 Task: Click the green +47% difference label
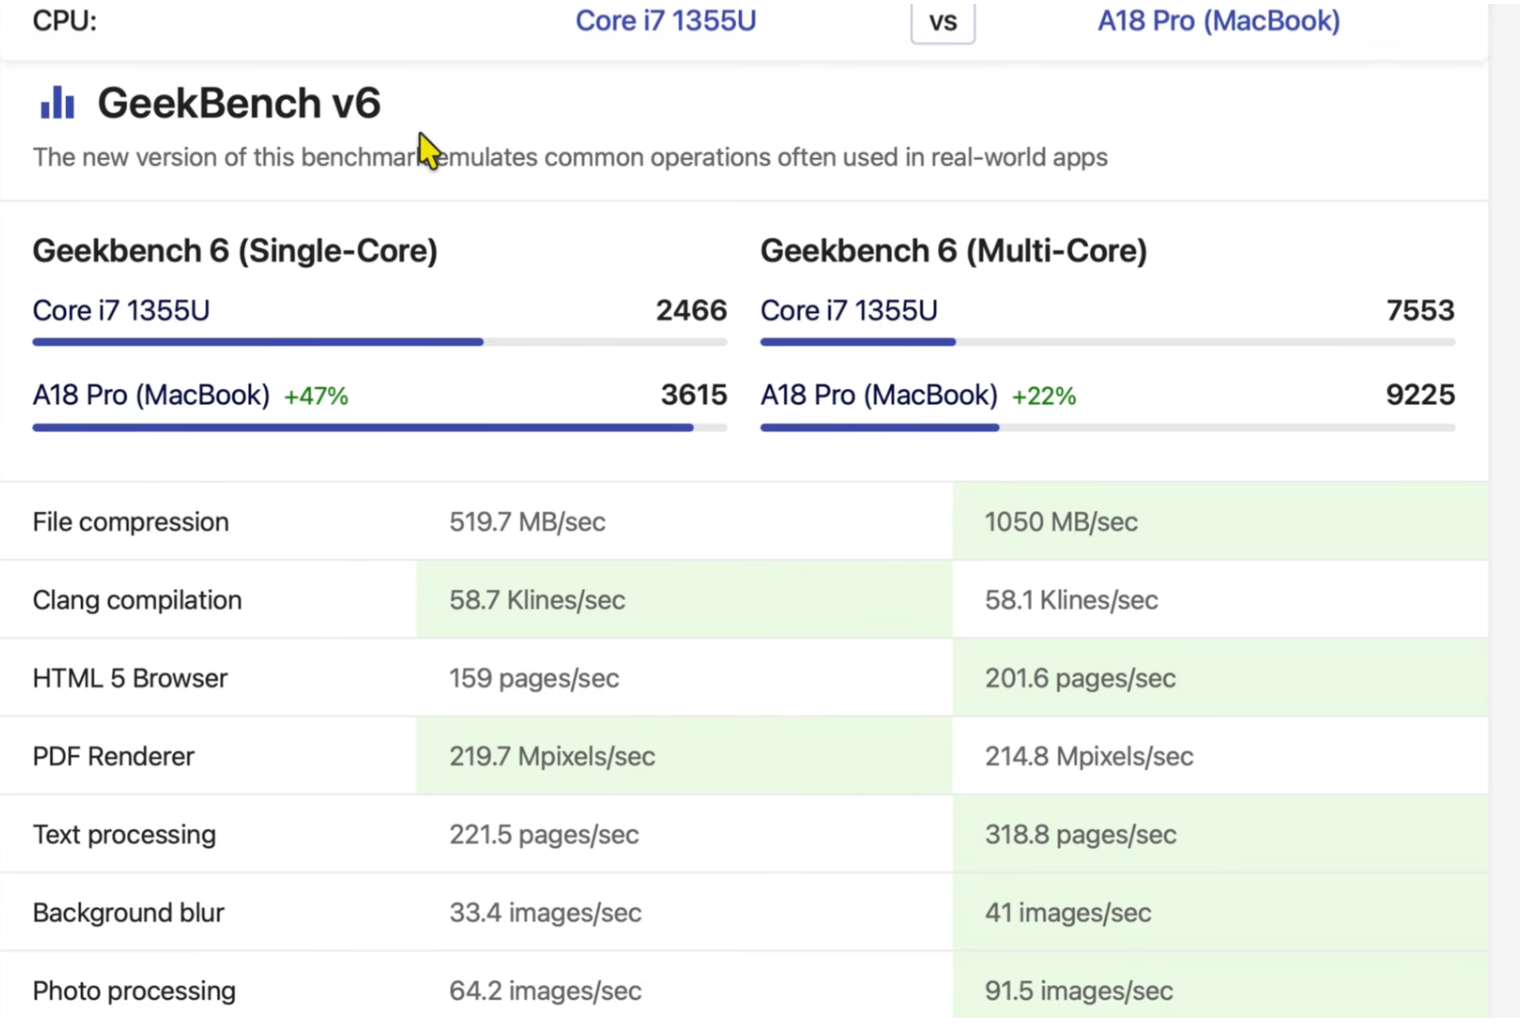click(316, 397)
